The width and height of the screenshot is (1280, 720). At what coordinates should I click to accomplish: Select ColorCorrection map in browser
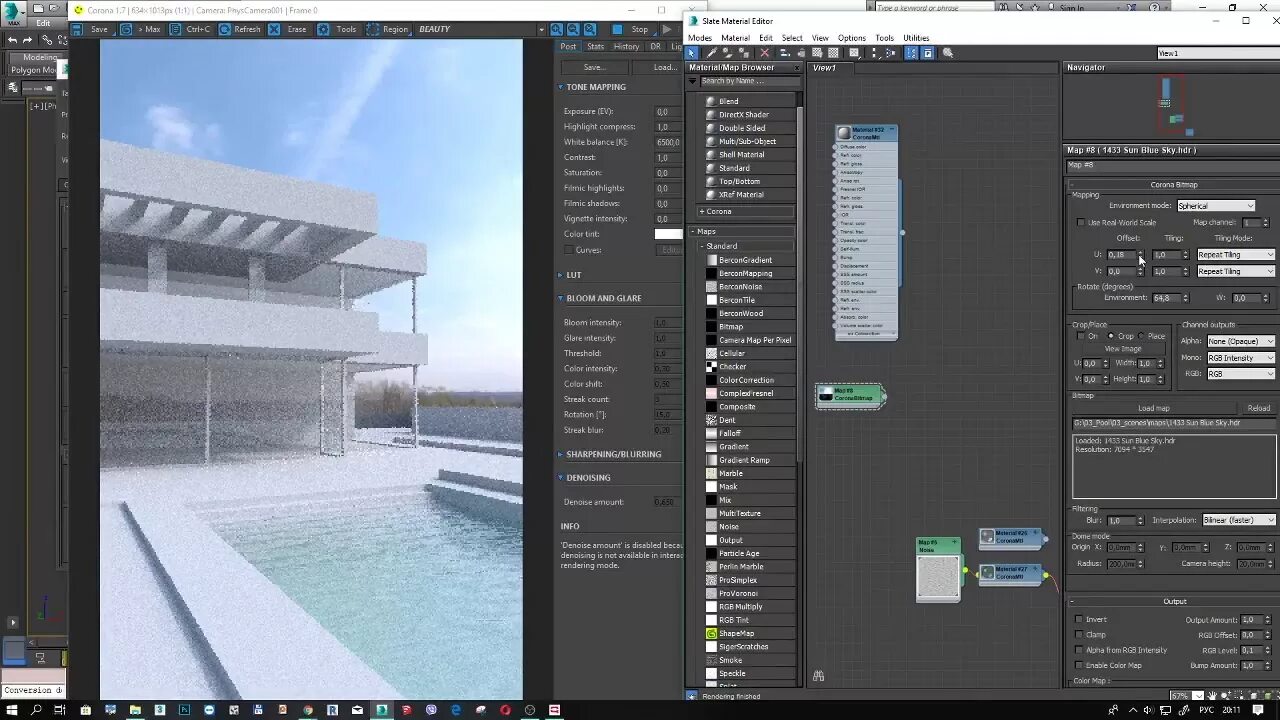746,380
